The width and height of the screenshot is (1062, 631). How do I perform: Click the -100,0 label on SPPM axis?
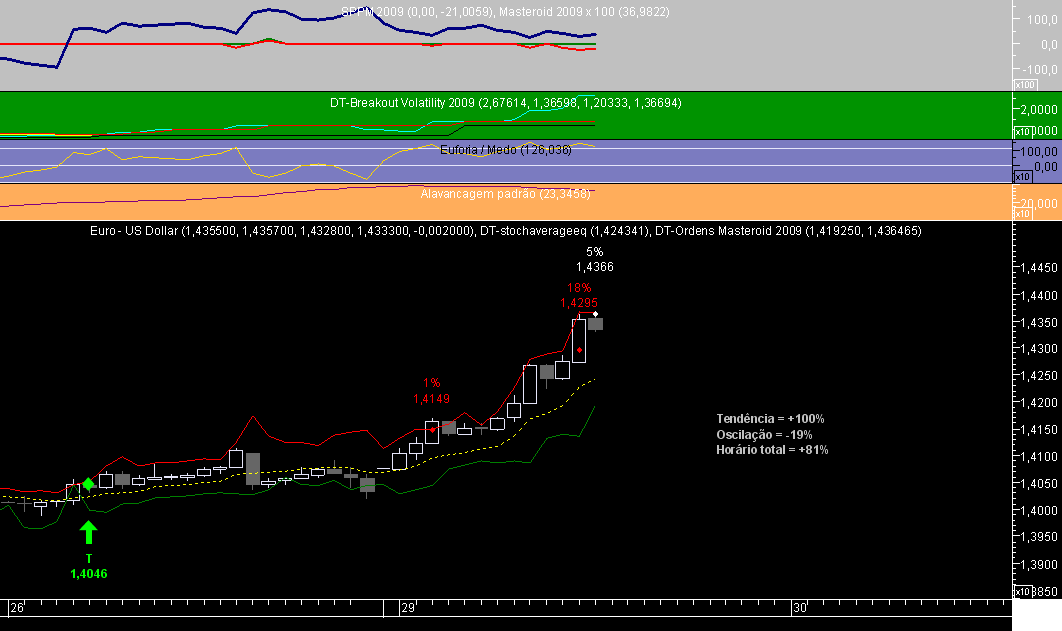coord(1040,69)
